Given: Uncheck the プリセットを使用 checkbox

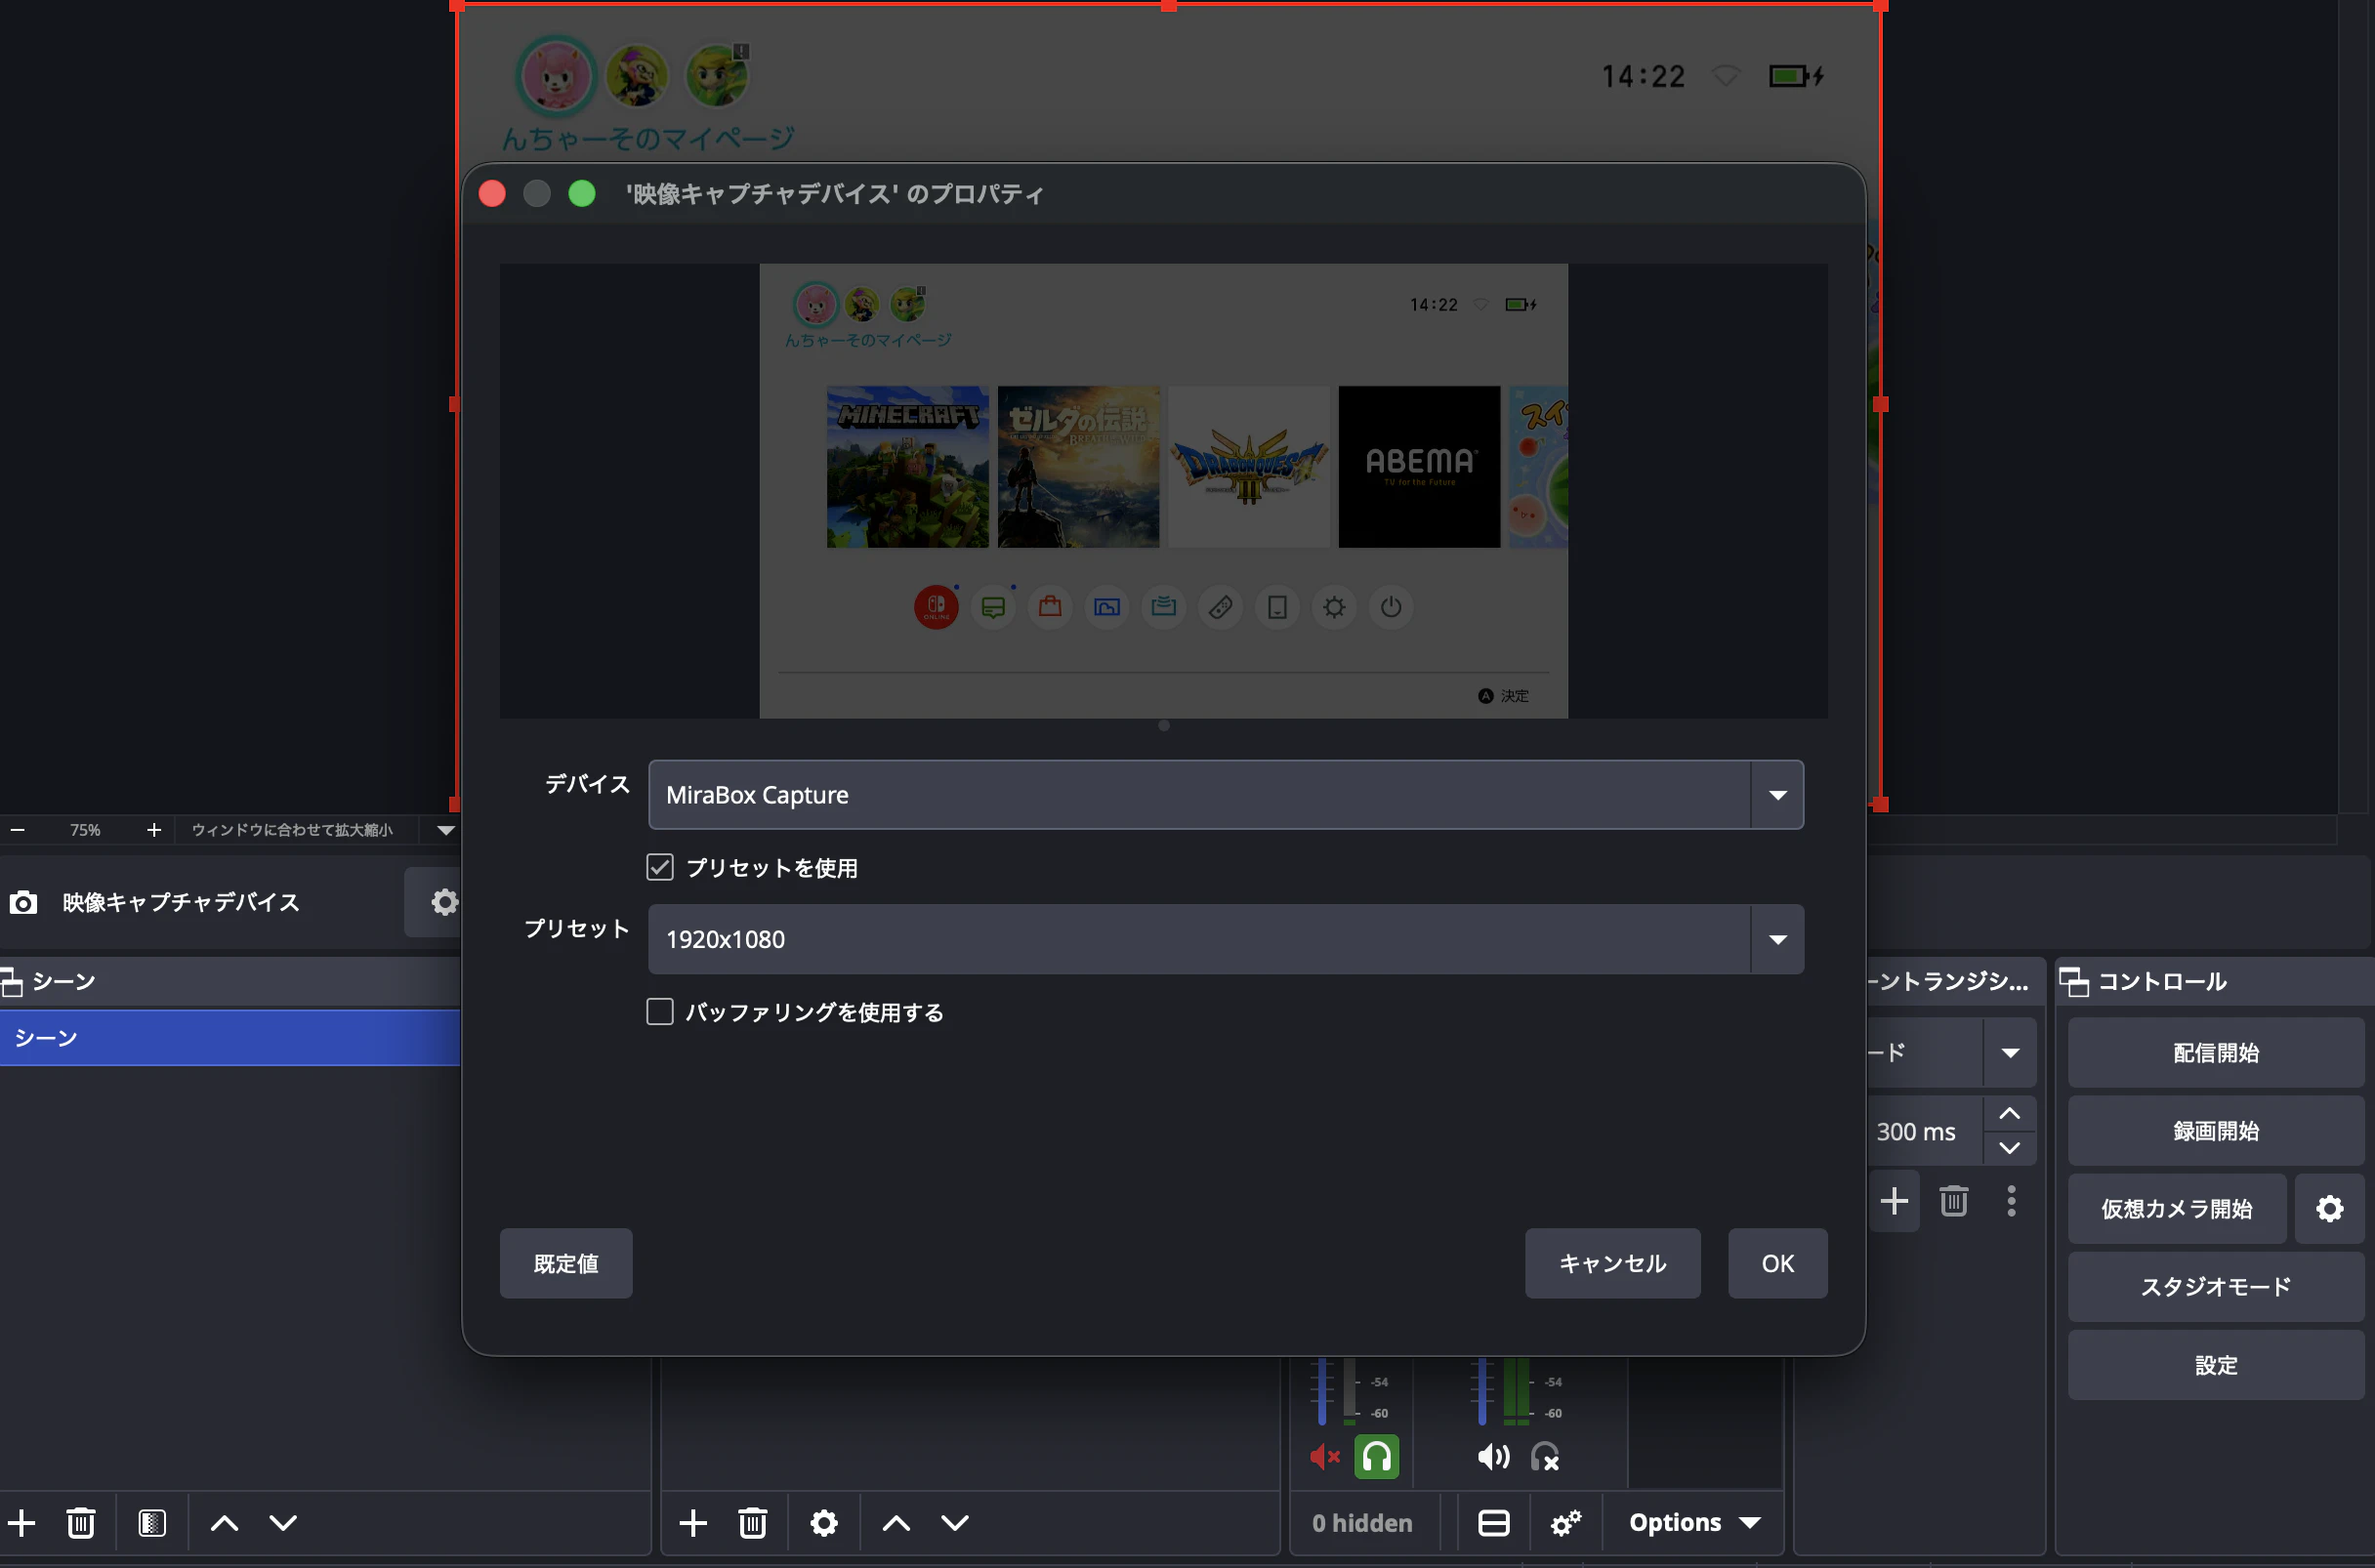Looking at the screenshot, I should [660, 867].
